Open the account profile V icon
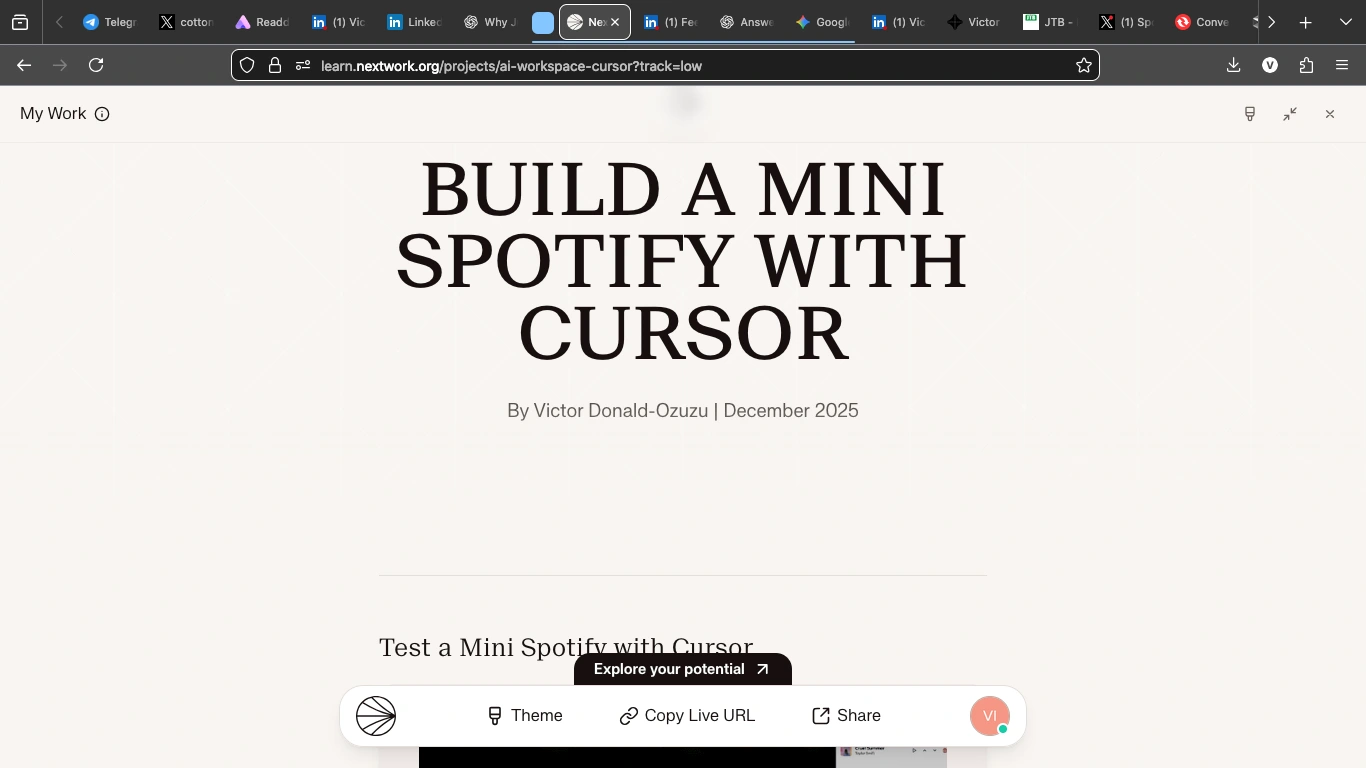The image size is (1366, 768). point(1270,65)
